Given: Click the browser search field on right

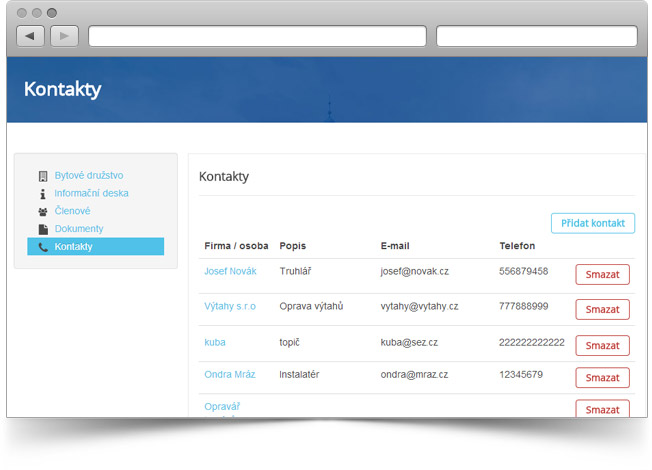Looking at the screenshot, I should pyautogui.click(x=536, y=36).
